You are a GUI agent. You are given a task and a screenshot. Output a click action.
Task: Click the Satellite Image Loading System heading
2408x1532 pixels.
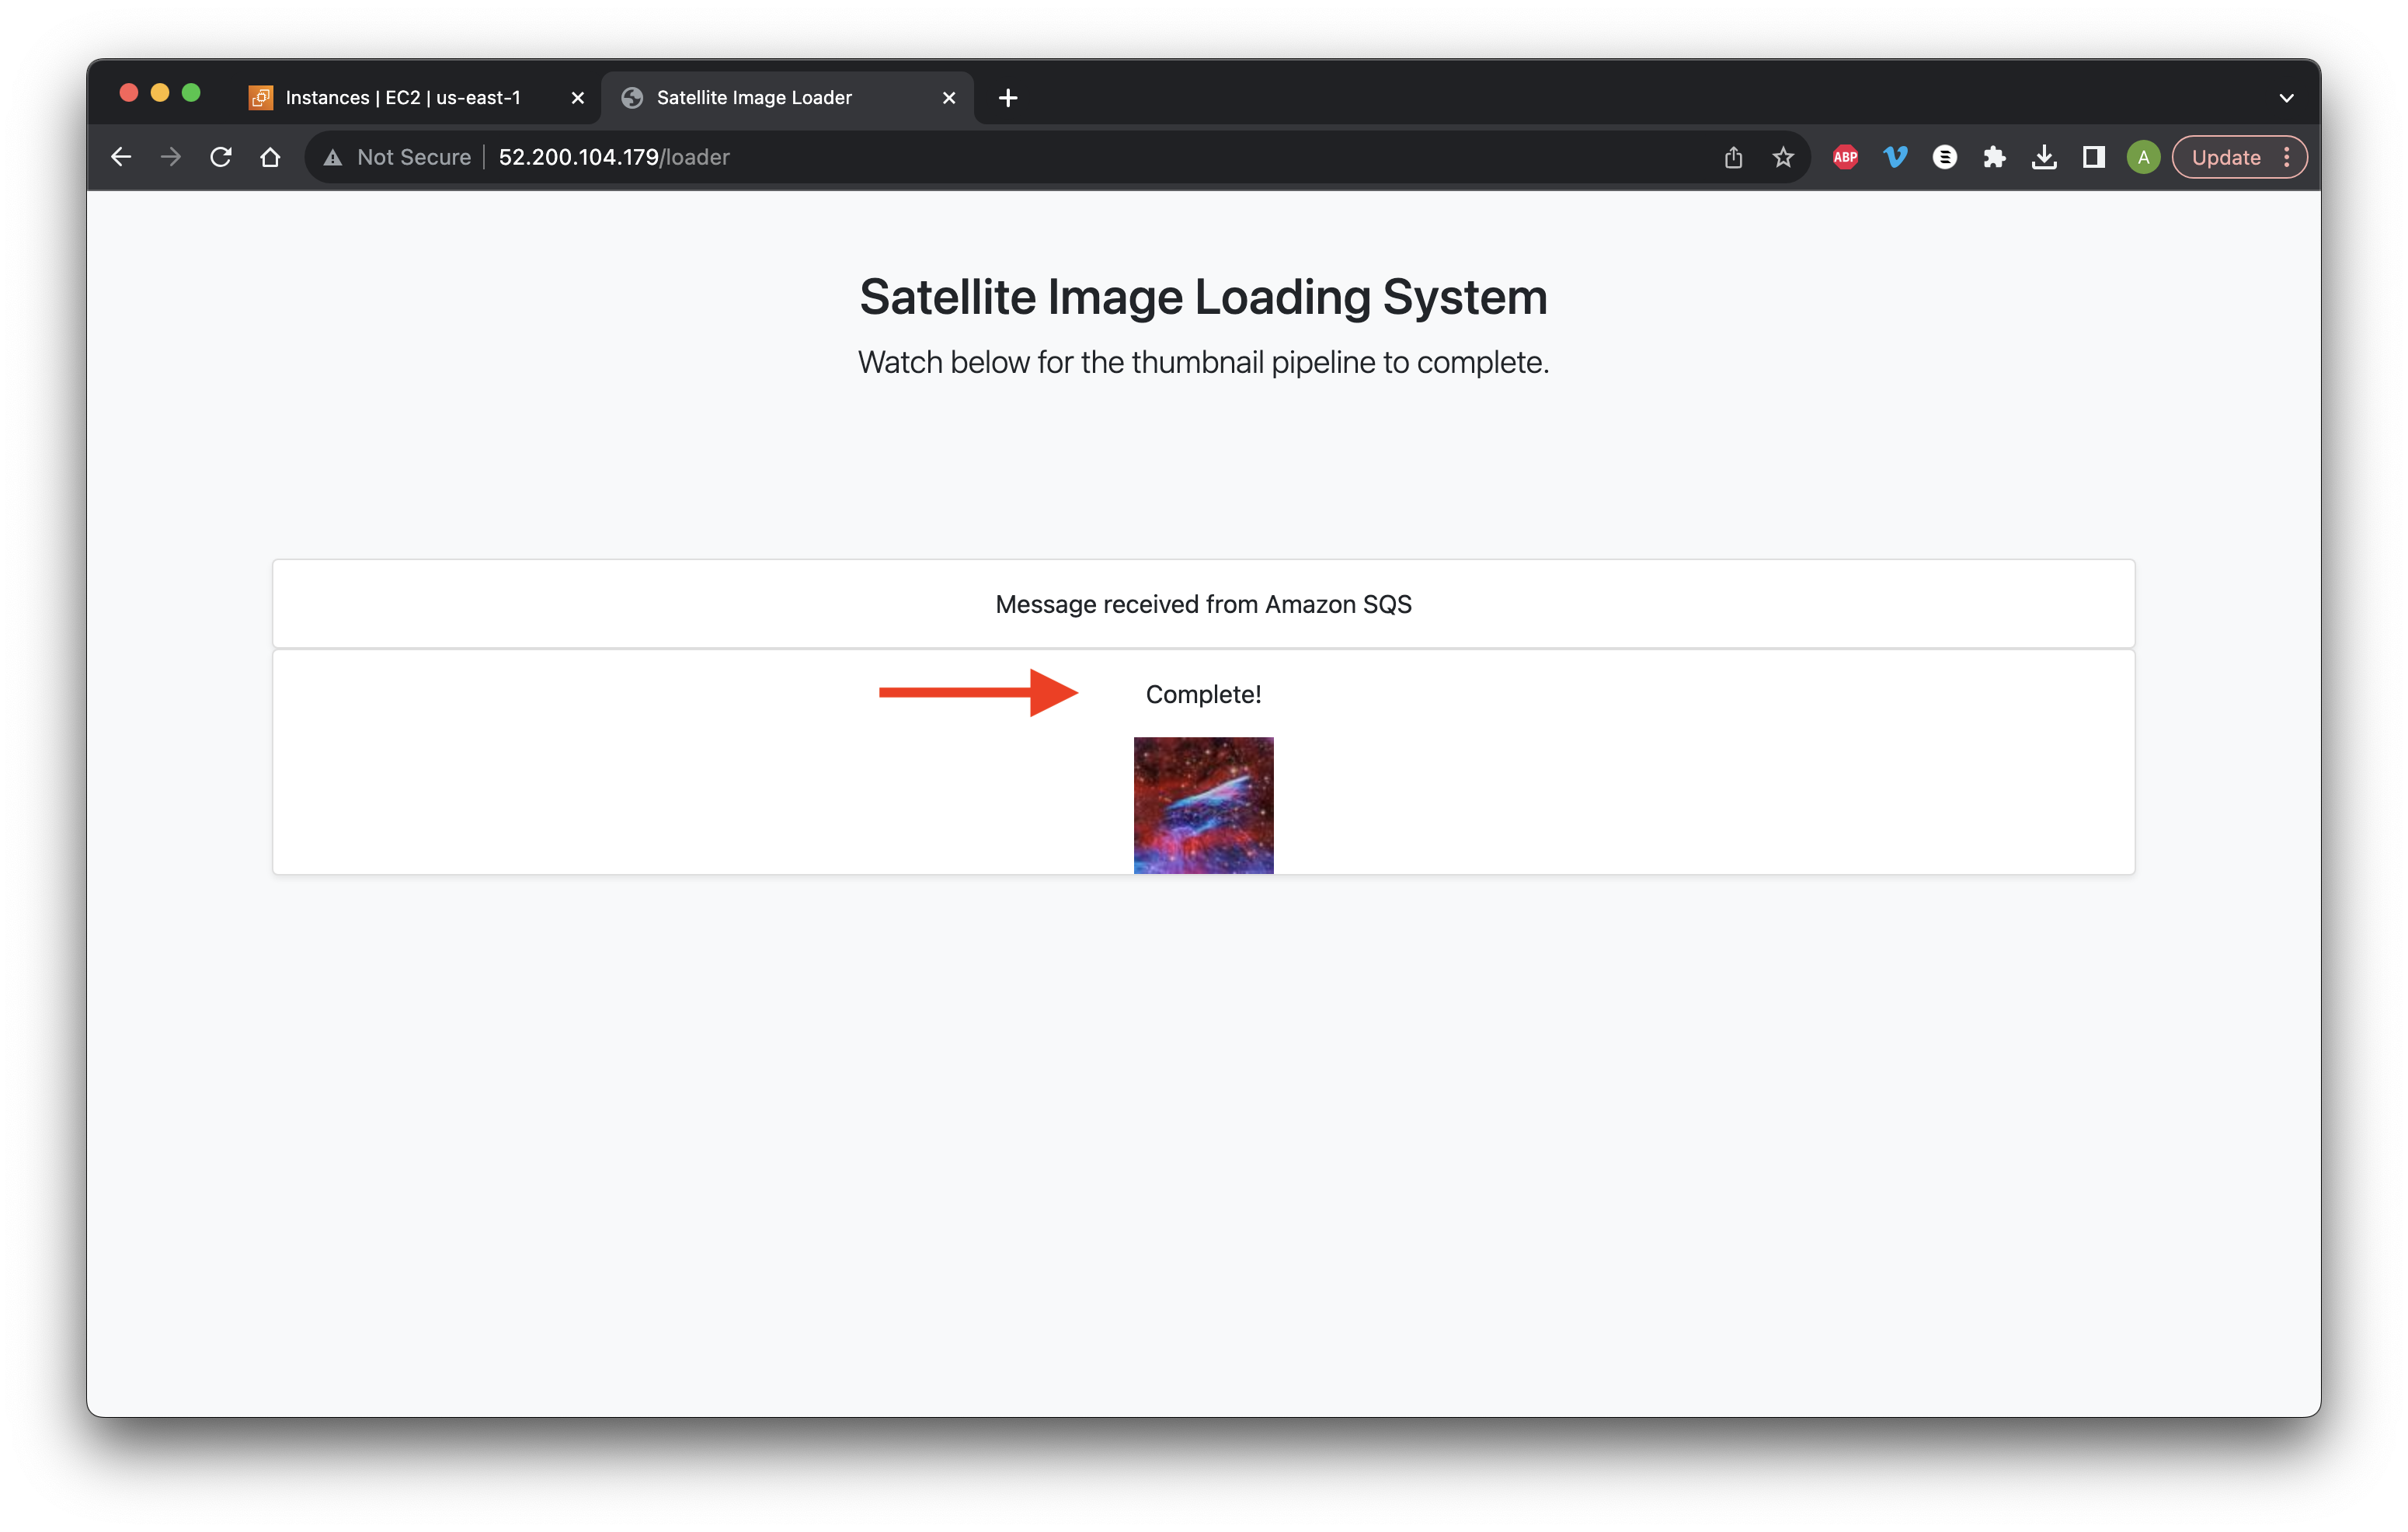pyautogui.click(x=1203, y=297)
